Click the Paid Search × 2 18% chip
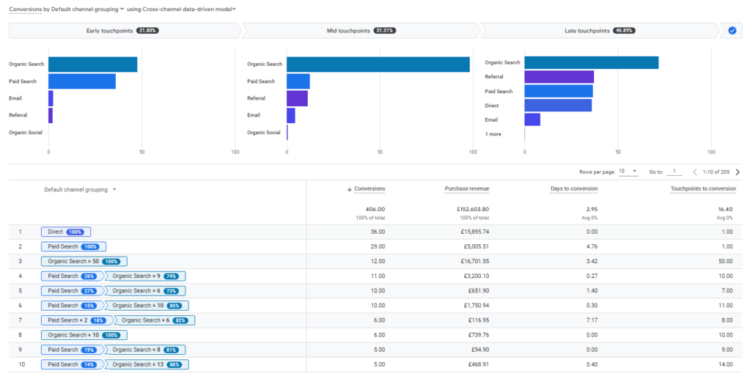Viewport: 750px width, 379px height. [x=77, y=321]
